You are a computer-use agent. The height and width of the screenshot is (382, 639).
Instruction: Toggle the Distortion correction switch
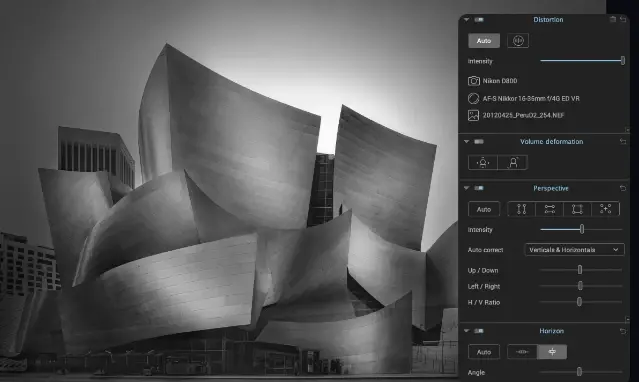point(479,20)
